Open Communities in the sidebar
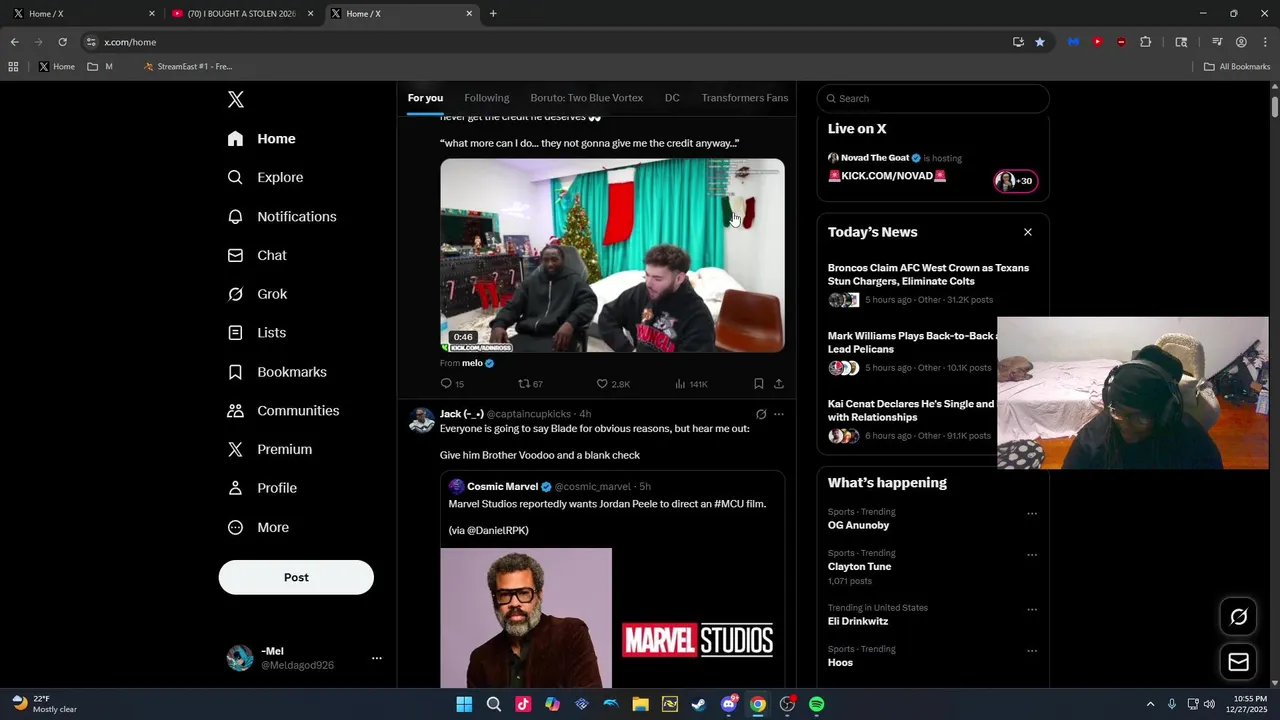Viewport: 1280px width, 720px height. (283, 411)
